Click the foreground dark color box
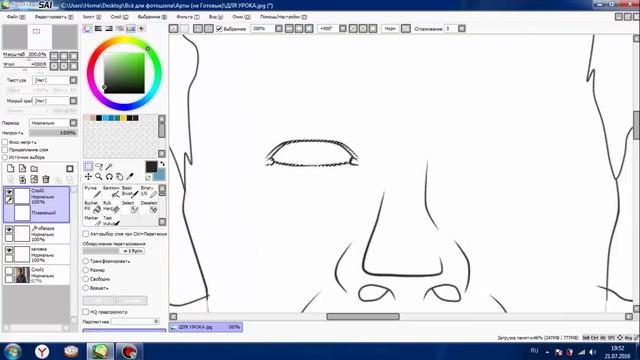Image resolution: width=640 pixels, height=360 pixels. pos(151,166)
